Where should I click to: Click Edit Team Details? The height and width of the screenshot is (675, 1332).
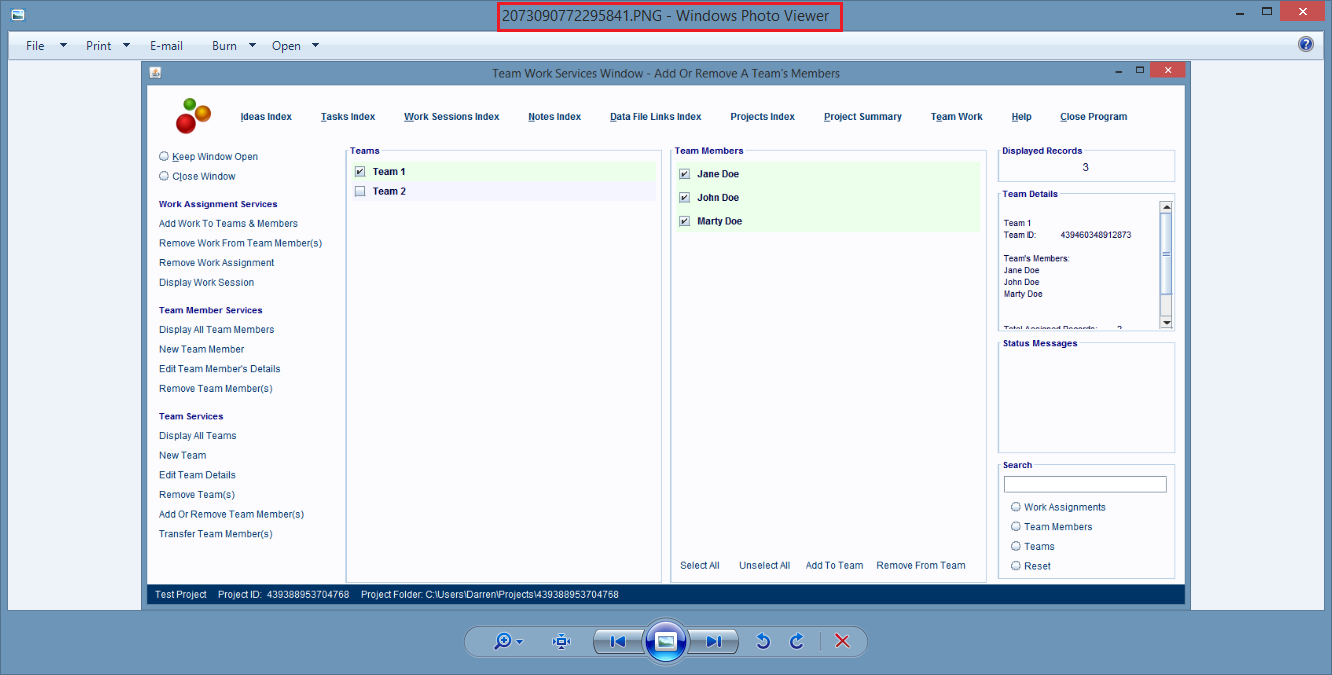pos(198,475)
